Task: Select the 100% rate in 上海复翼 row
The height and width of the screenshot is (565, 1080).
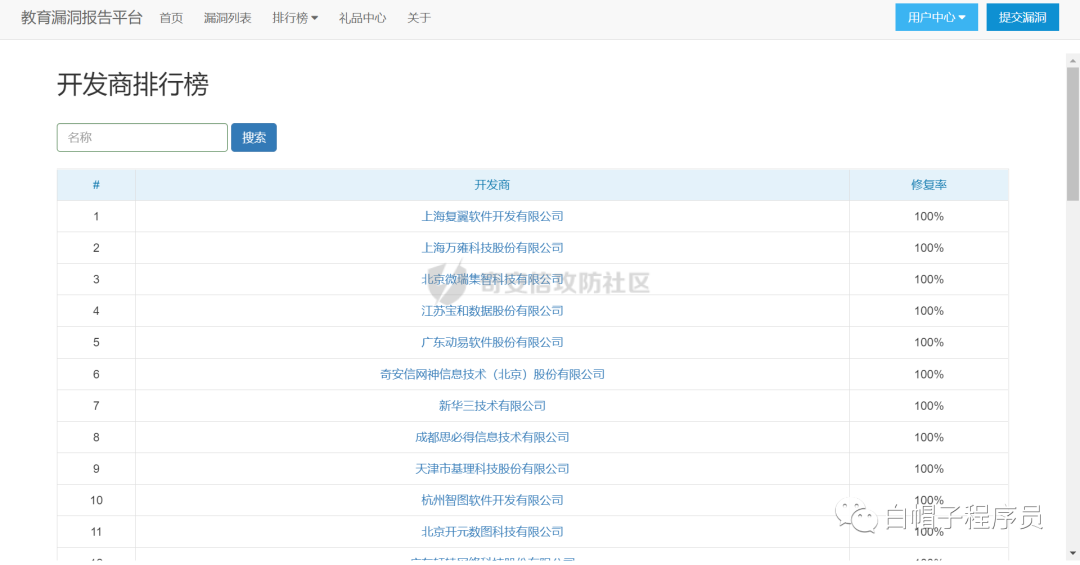Action: 928,216
